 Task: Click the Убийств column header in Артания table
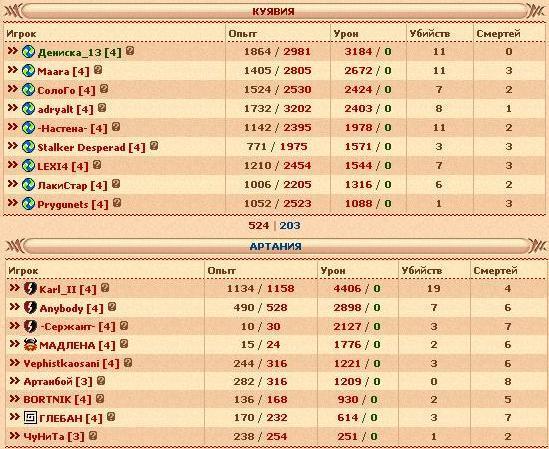click(422, 271)
